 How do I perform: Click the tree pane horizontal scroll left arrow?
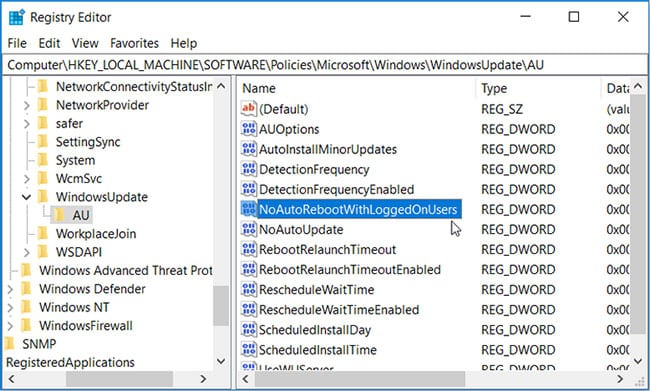[12, 379]
